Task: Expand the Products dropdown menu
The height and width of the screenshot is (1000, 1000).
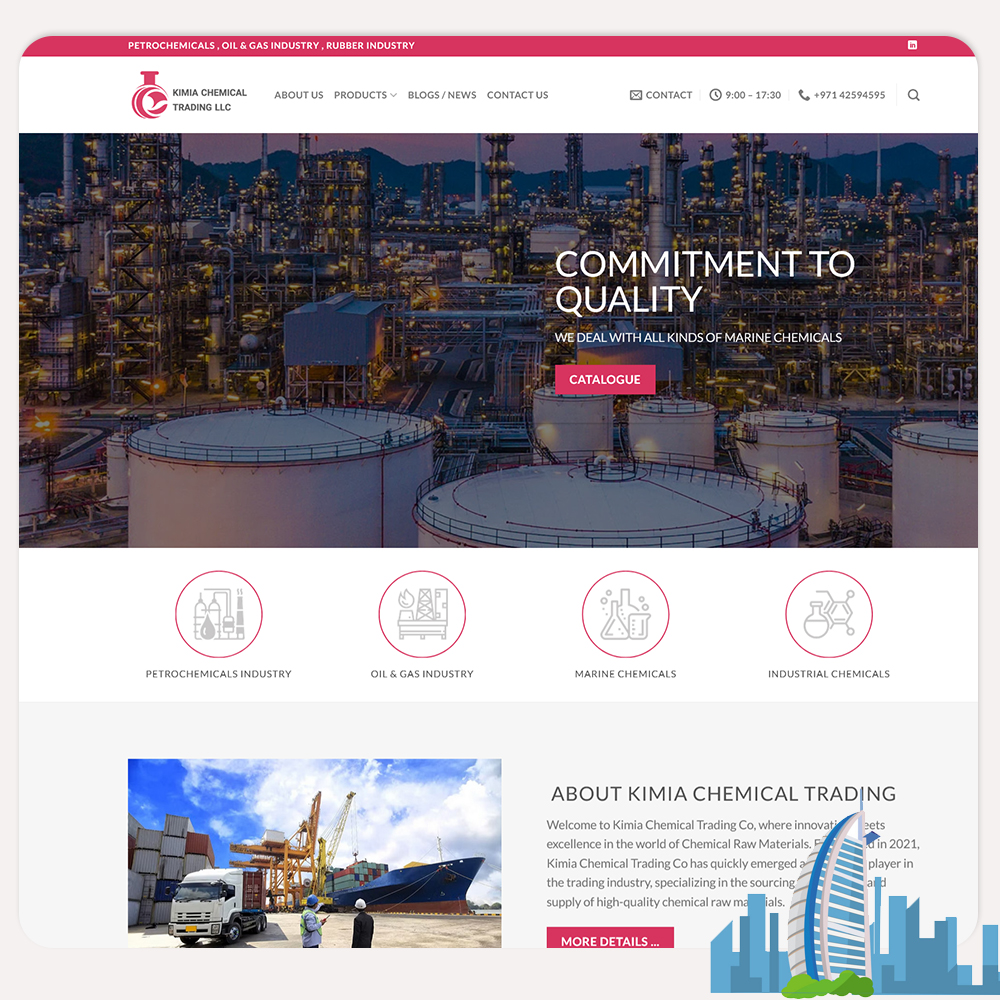Action: (x=365, y=95)
